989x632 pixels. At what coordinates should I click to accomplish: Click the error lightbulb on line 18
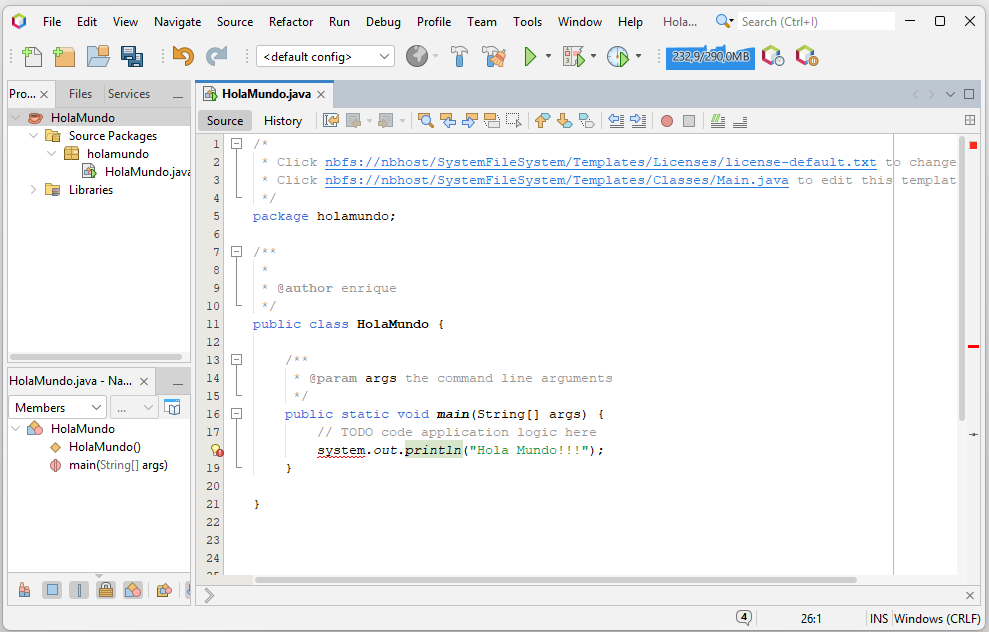pos(216,450)
